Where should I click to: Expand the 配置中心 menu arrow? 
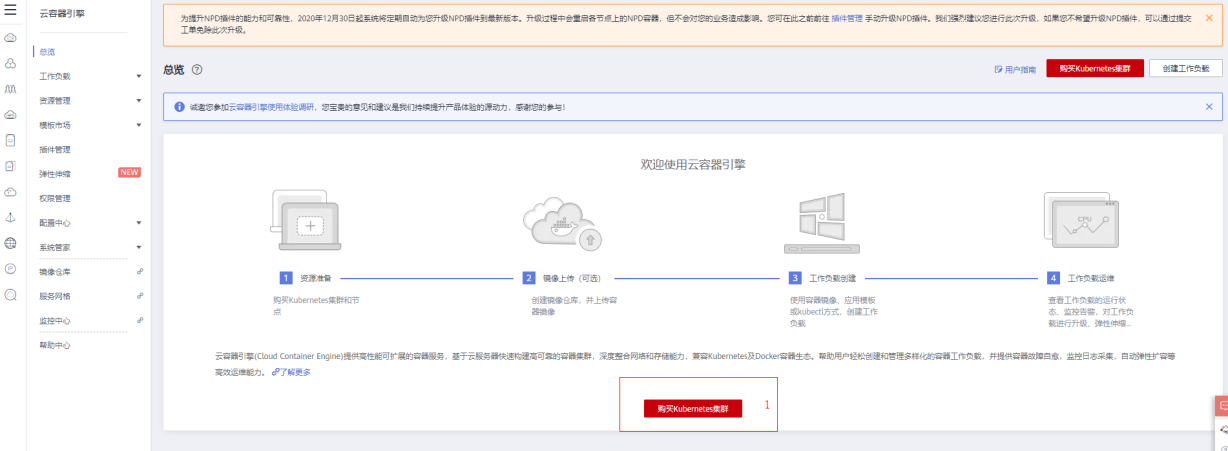(138, 223)
